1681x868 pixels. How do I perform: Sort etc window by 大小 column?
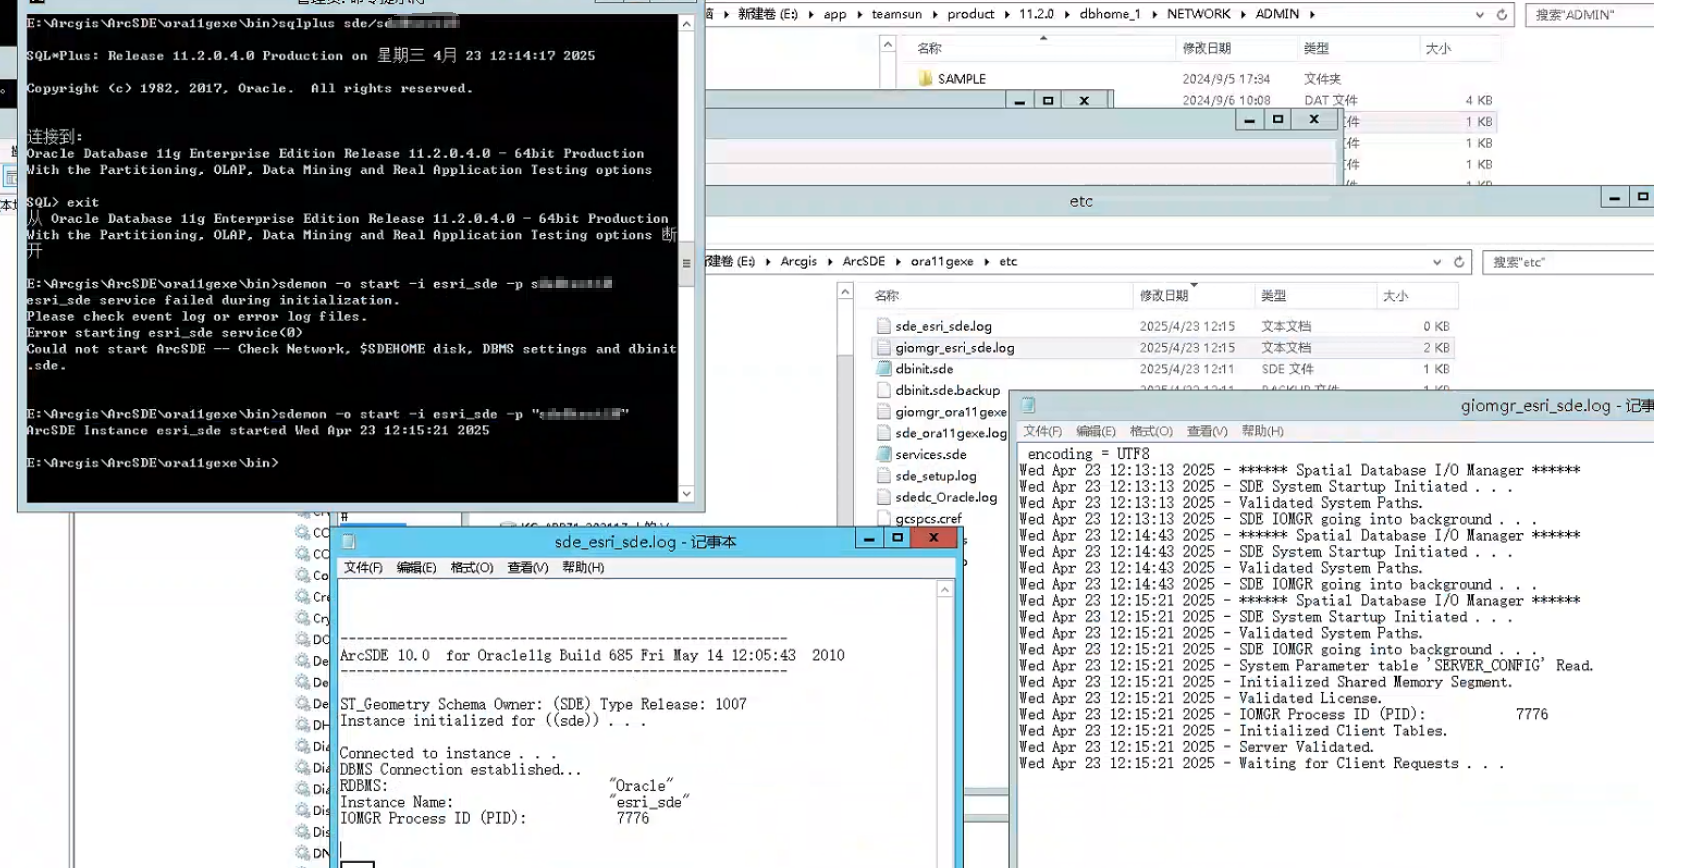1415,295
